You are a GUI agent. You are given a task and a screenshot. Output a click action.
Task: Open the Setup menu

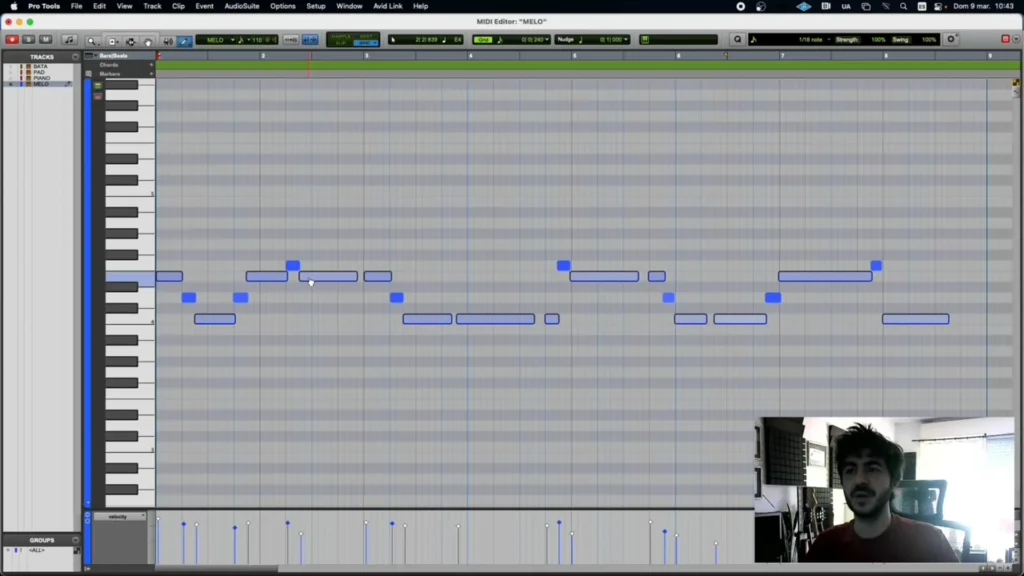coord(316,6)
